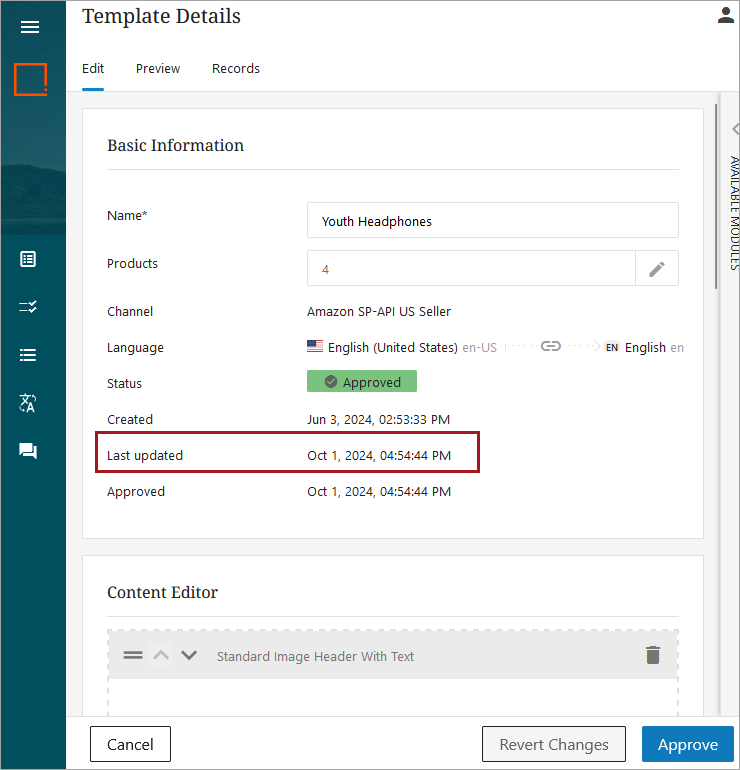Screen dimensions: 740x770
Task: Open the bulleted list sidebar icon
Action: [x=28, y=355]
